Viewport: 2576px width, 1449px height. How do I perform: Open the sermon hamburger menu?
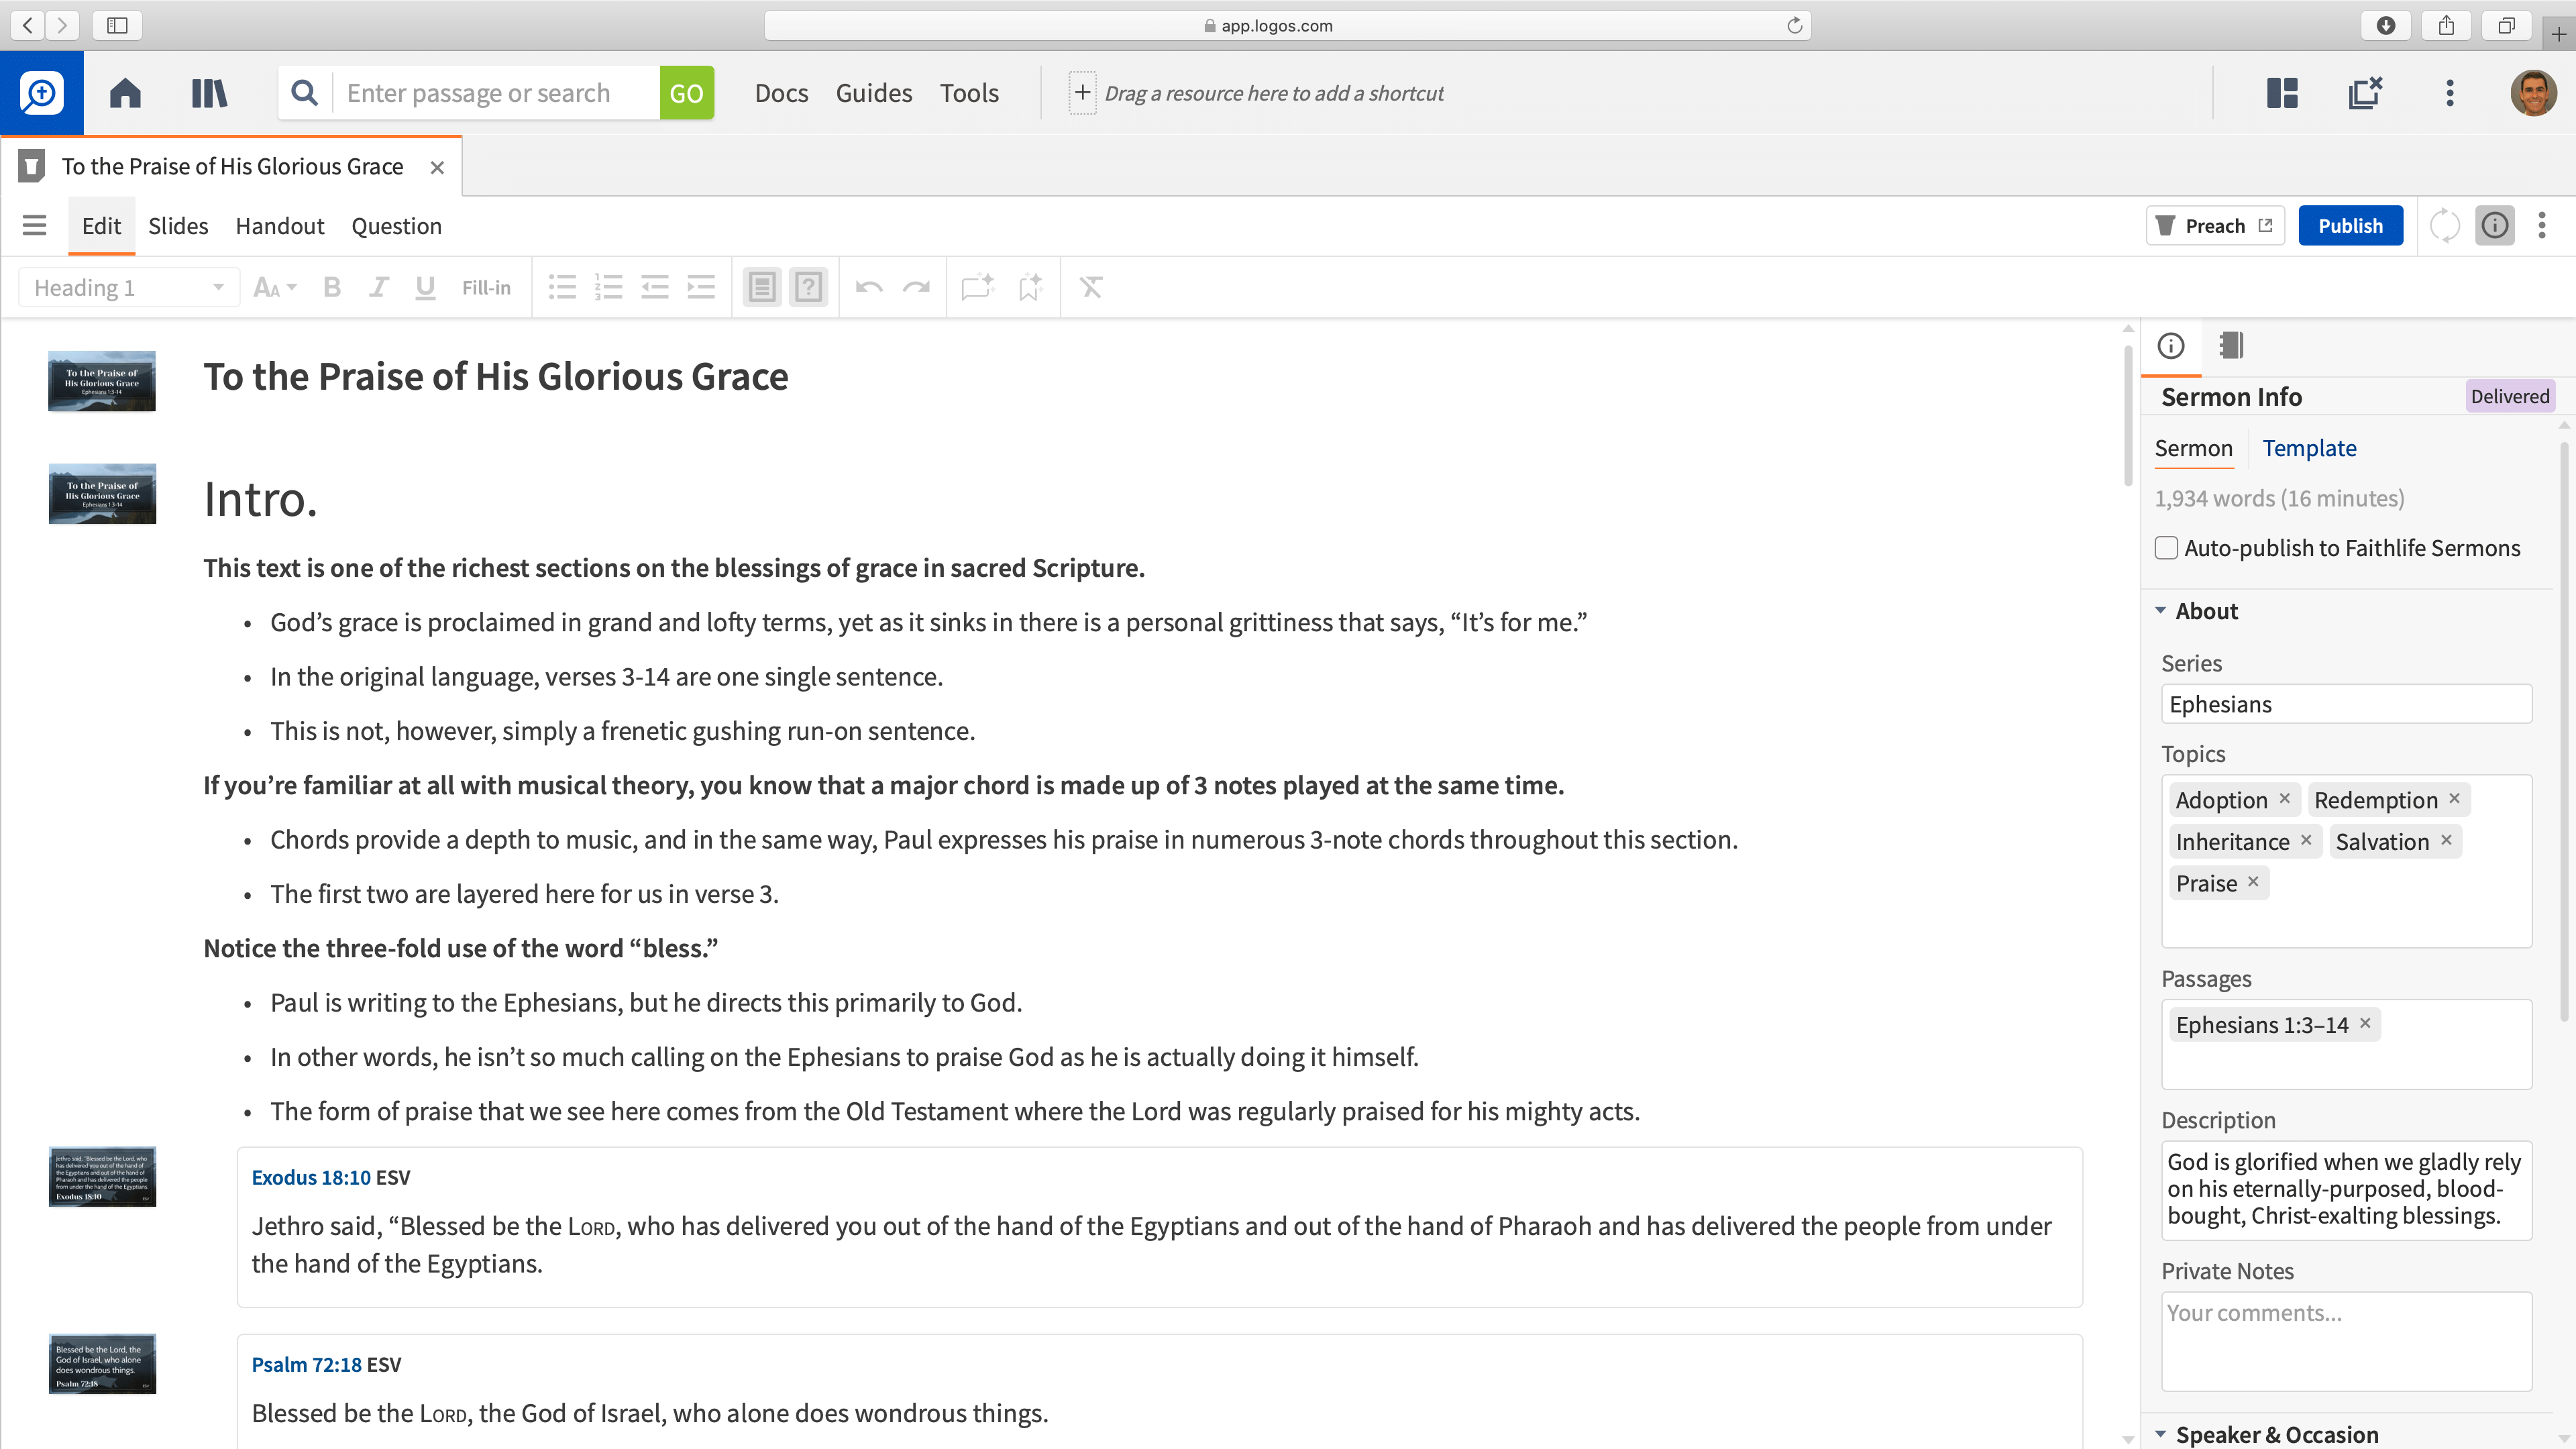point(35,225)
